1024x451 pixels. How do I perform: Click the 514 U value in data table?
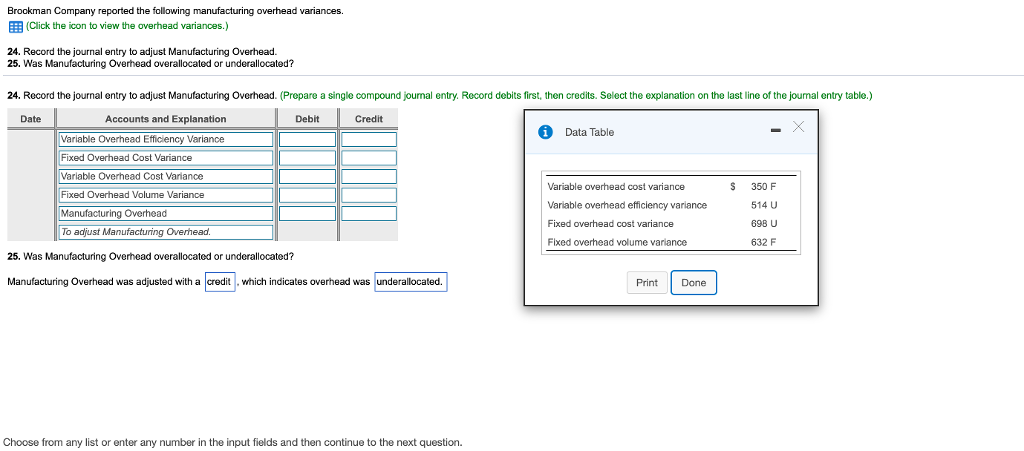pyautogui.click(x=764, y=205)
